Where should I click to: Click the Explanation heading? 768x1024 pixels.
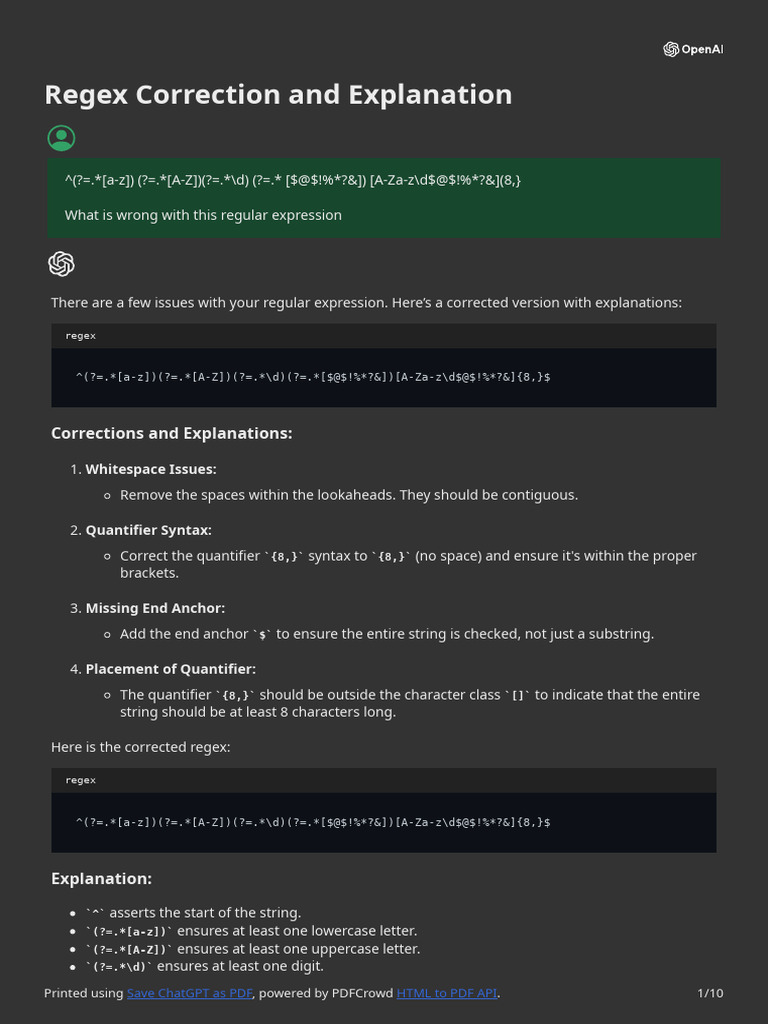pyautogui.click(x=101, y=879)
